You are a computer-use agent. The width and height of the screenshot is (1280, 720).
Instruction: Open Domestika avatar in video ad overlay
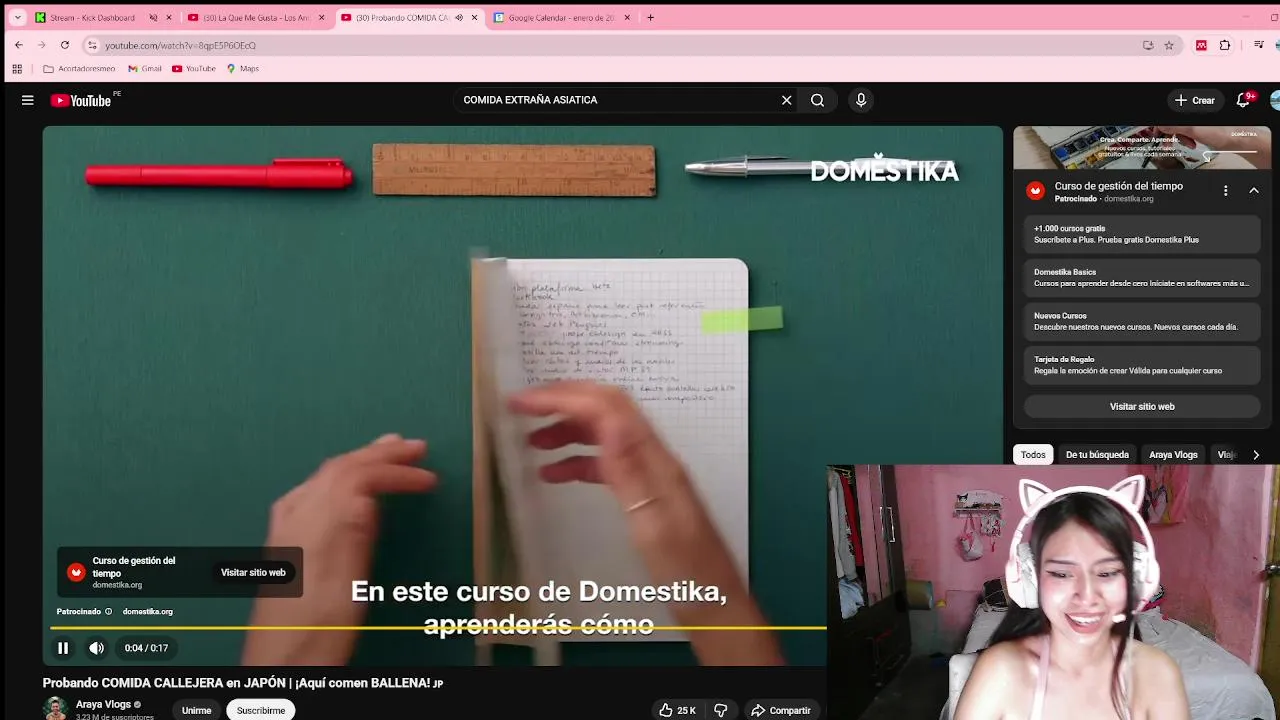76,572
